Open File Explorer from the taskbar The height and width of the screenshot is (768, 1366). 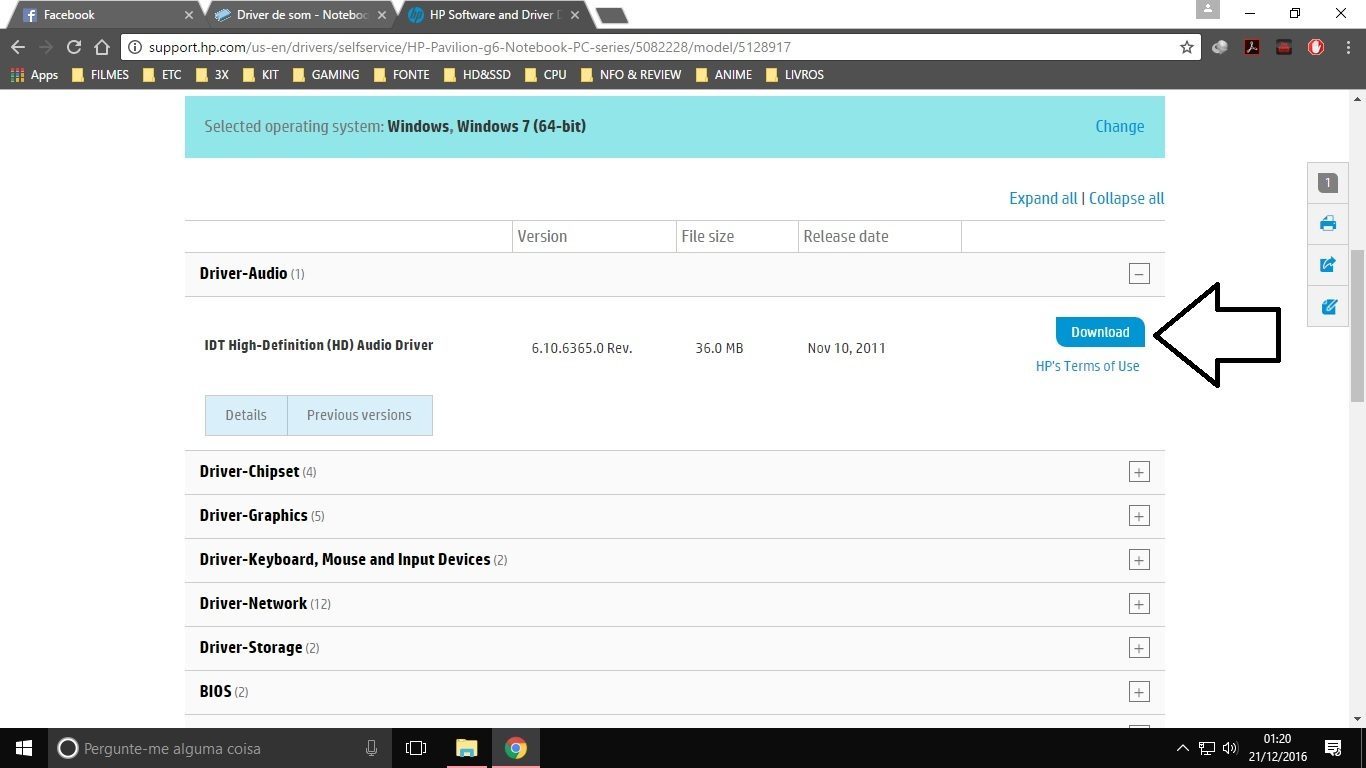[x=466, y=748]
